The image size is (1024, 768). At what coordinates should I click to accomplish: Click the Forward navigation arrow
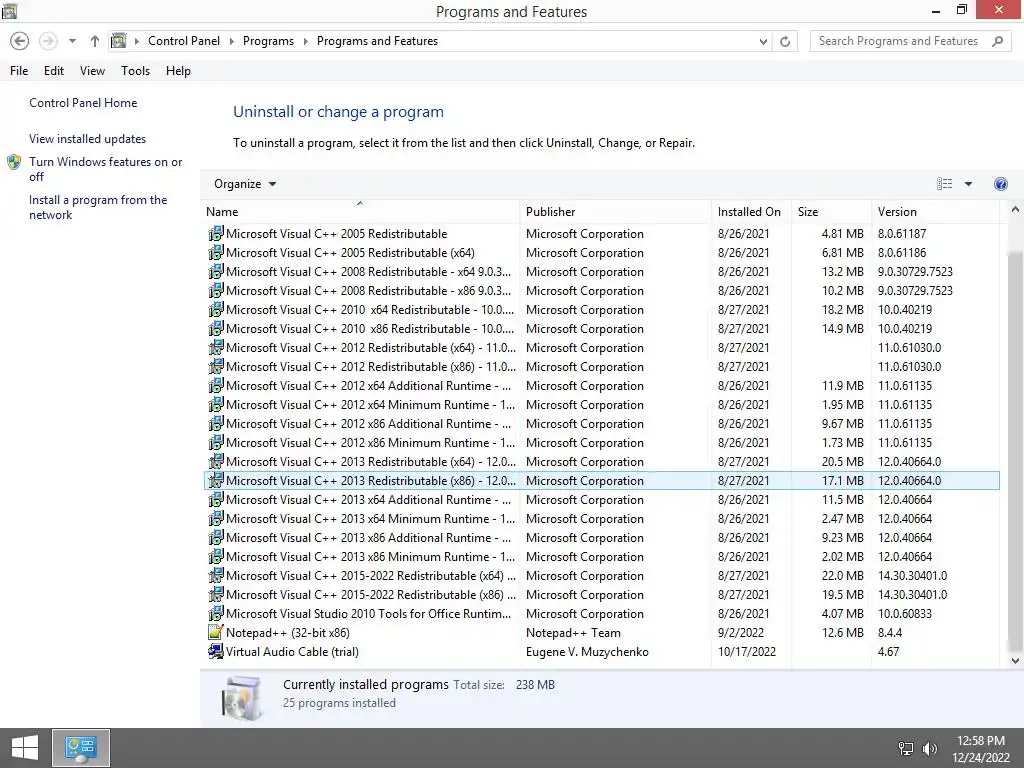48,41
